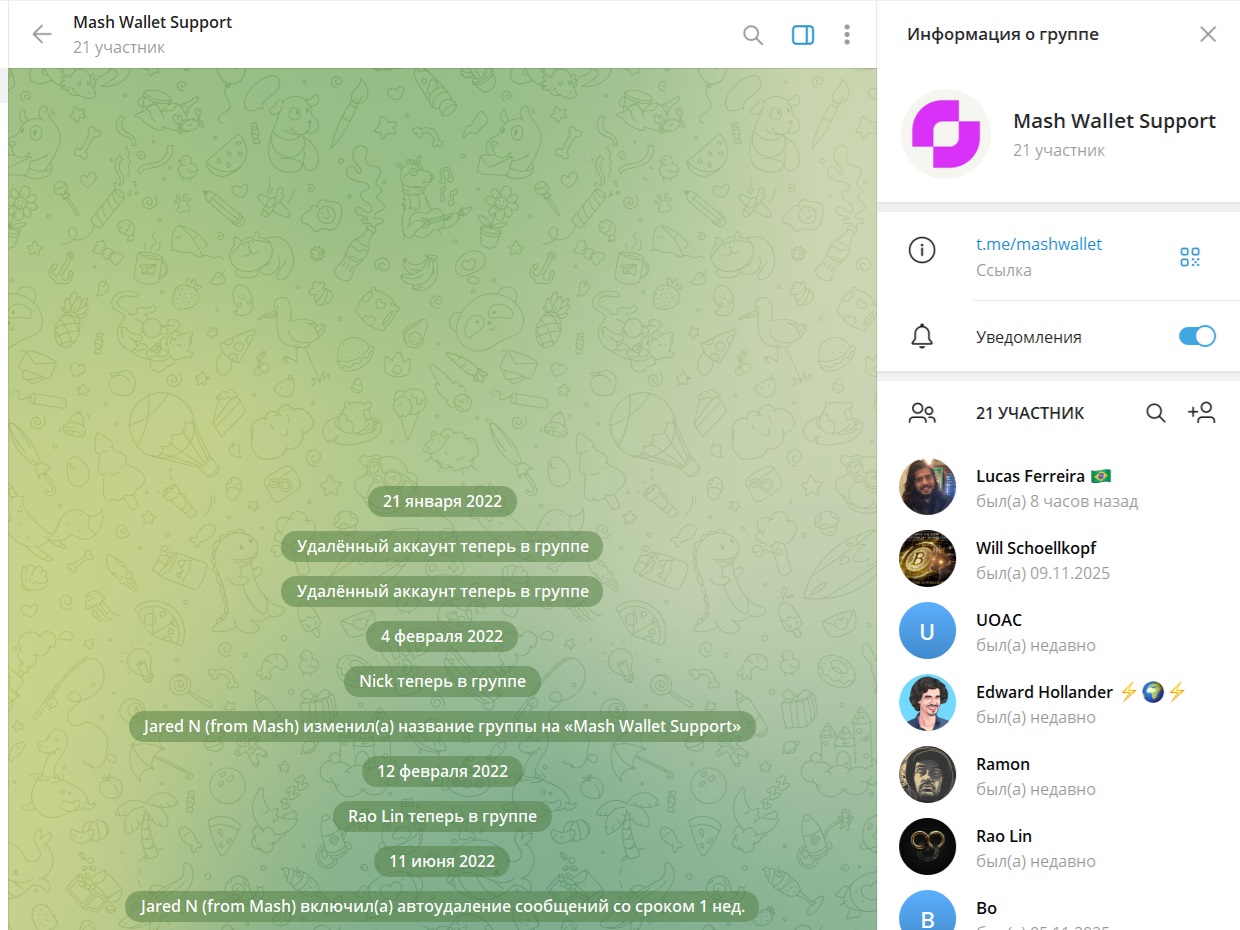Click the bell notifications icon
Screen dimensions: 1240x930
pos(922,337)
